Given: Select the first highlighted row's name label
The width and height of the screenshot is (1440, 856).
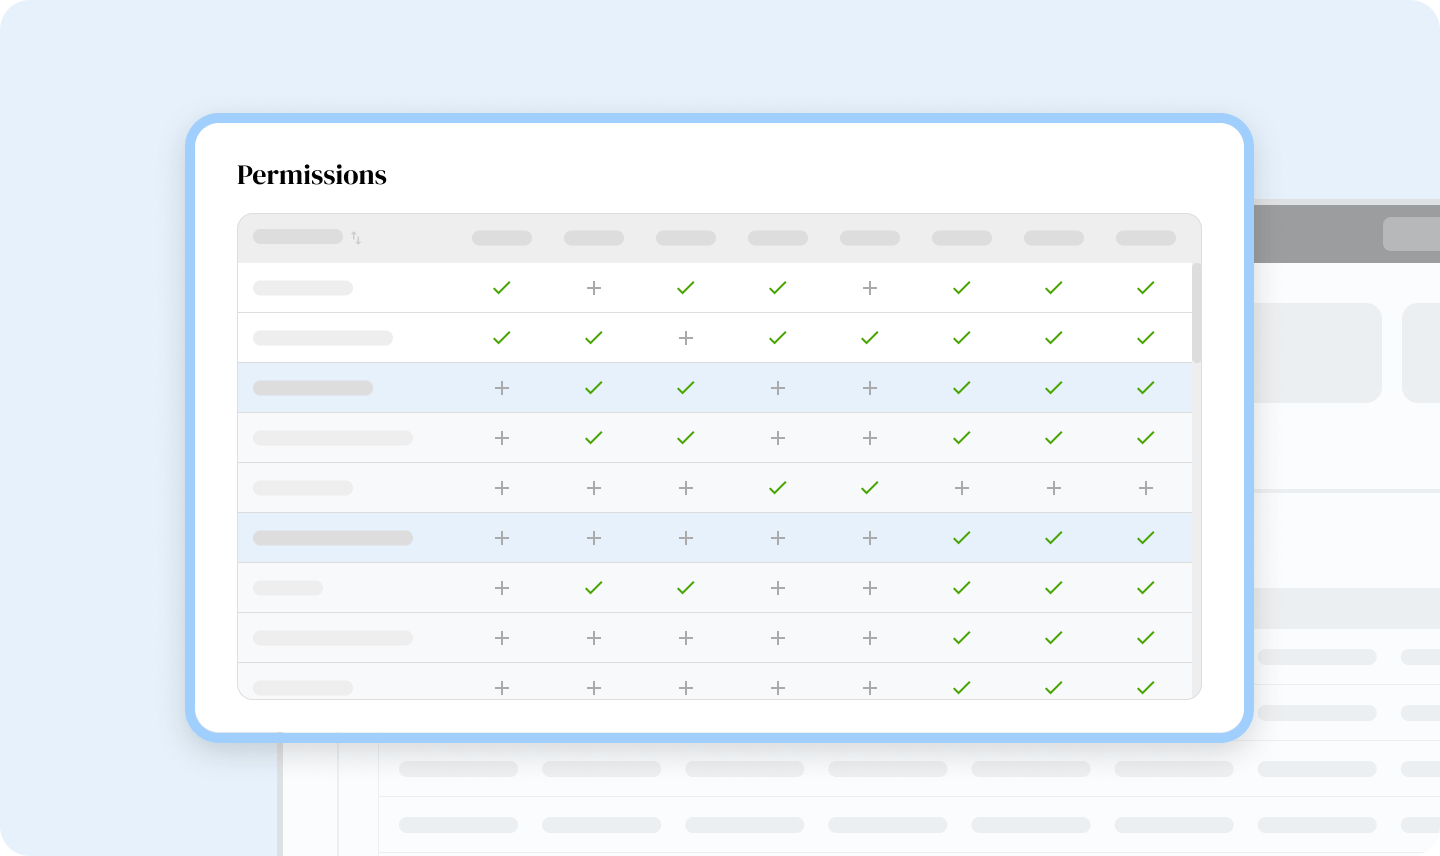Looking at the screenshot, I should point(313,388).
